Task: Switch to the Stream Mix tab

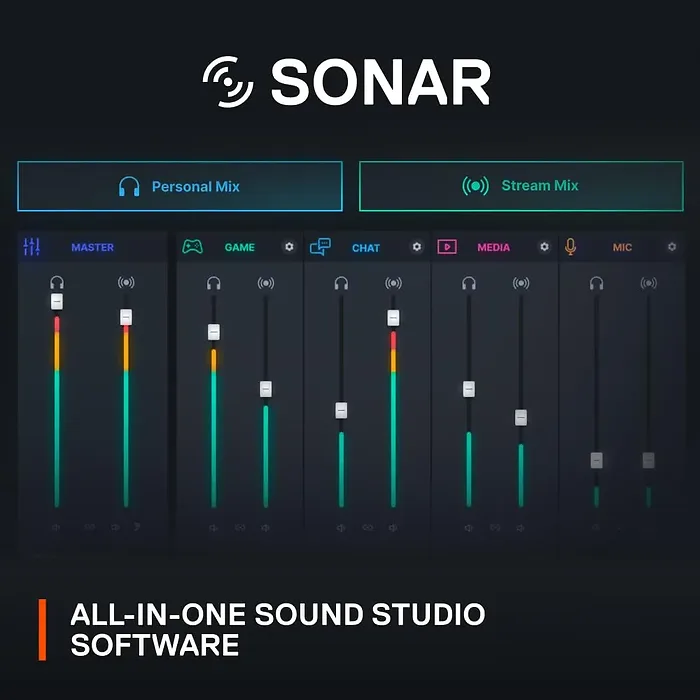Action: click(x=521, y=186)
